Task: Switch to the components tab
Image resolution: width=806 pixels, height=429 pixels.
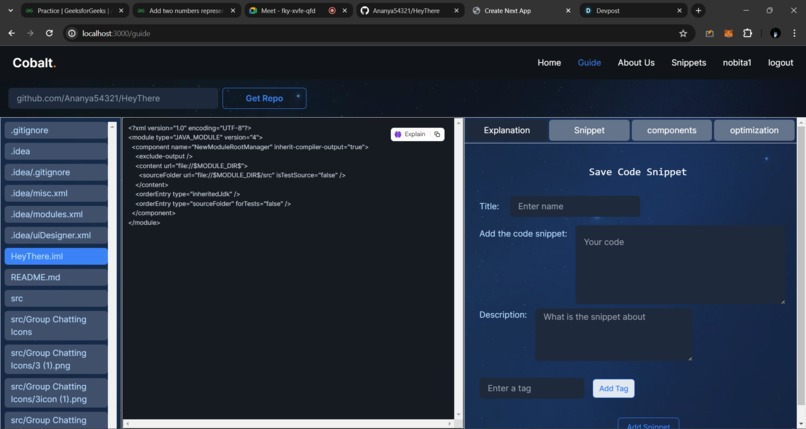Action: 671,130
